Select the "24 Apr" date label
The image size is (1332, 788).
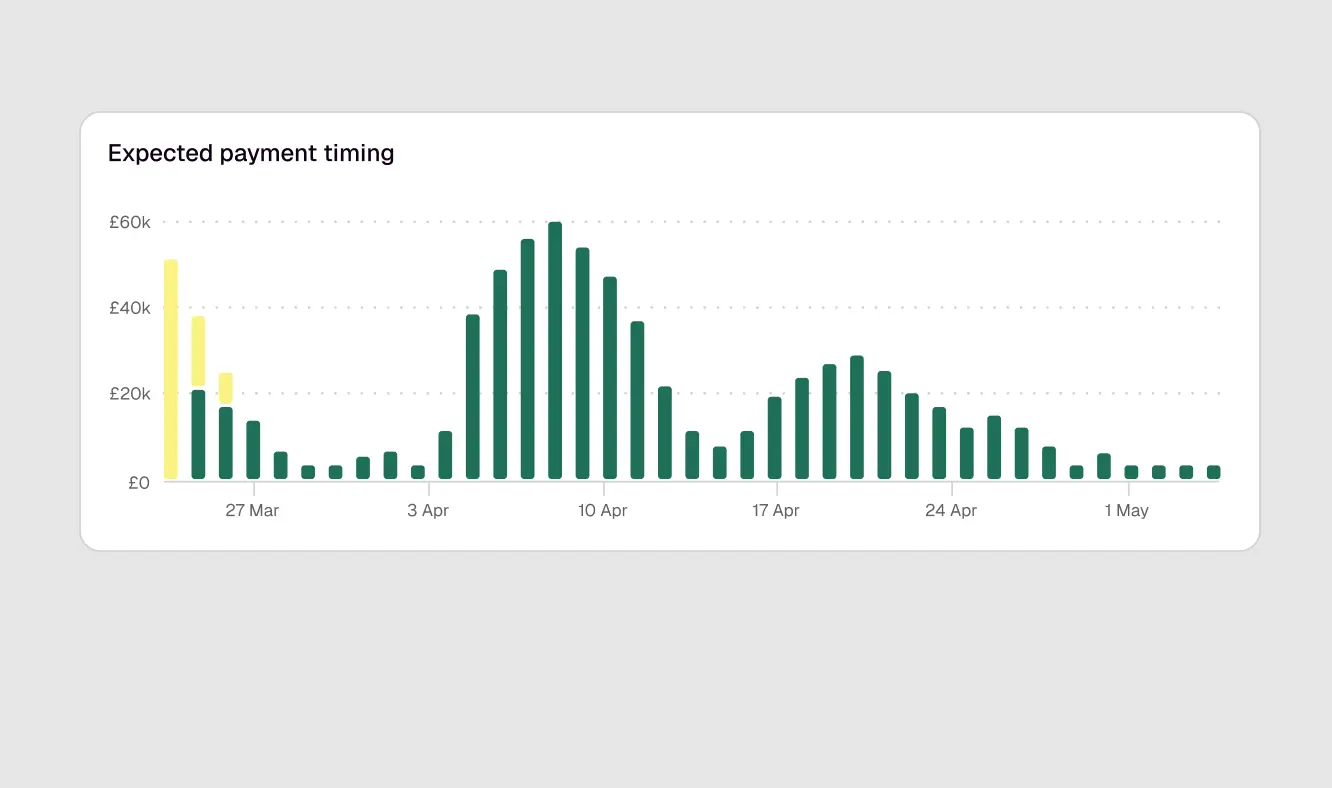coord(951,511)
